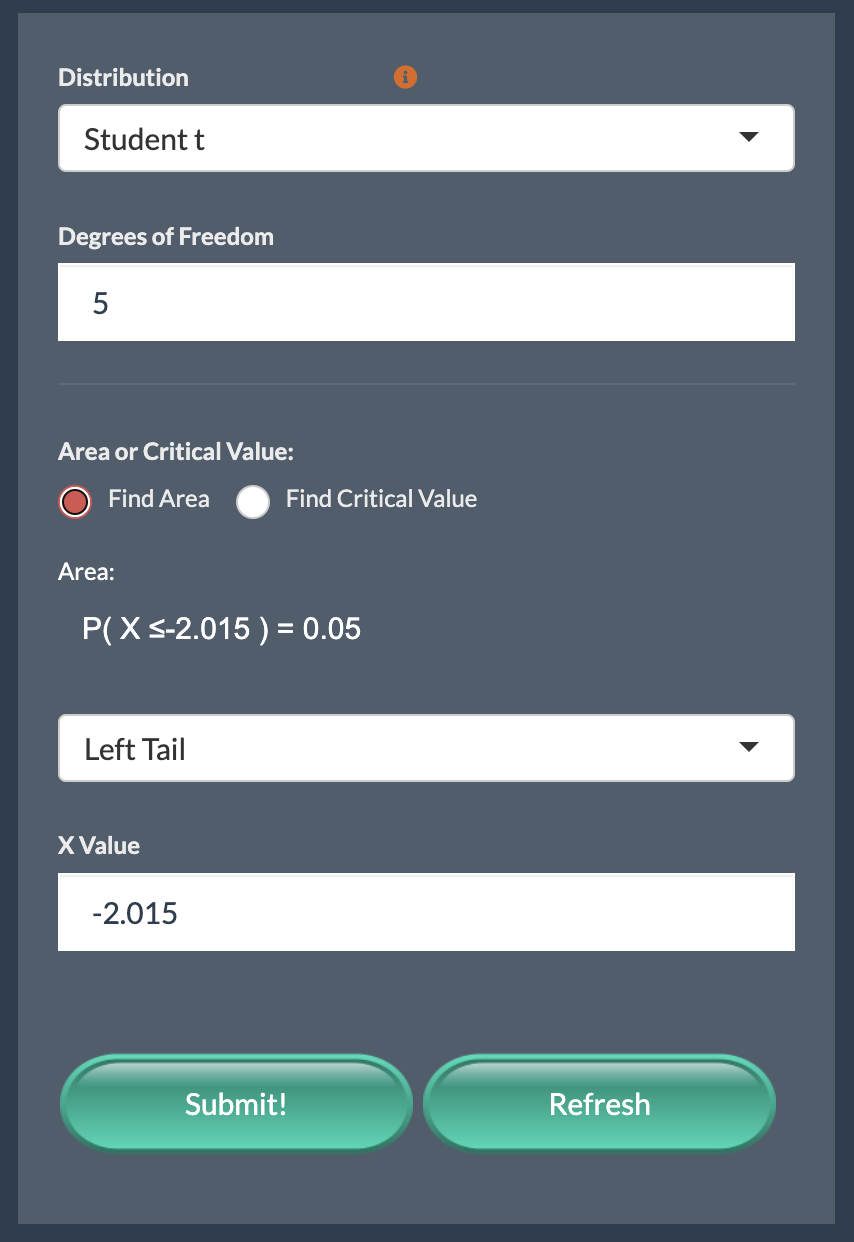The image size is (854, 1242).
Task: Click the Degrees of Freedom label
Action: tap(166, 237)
